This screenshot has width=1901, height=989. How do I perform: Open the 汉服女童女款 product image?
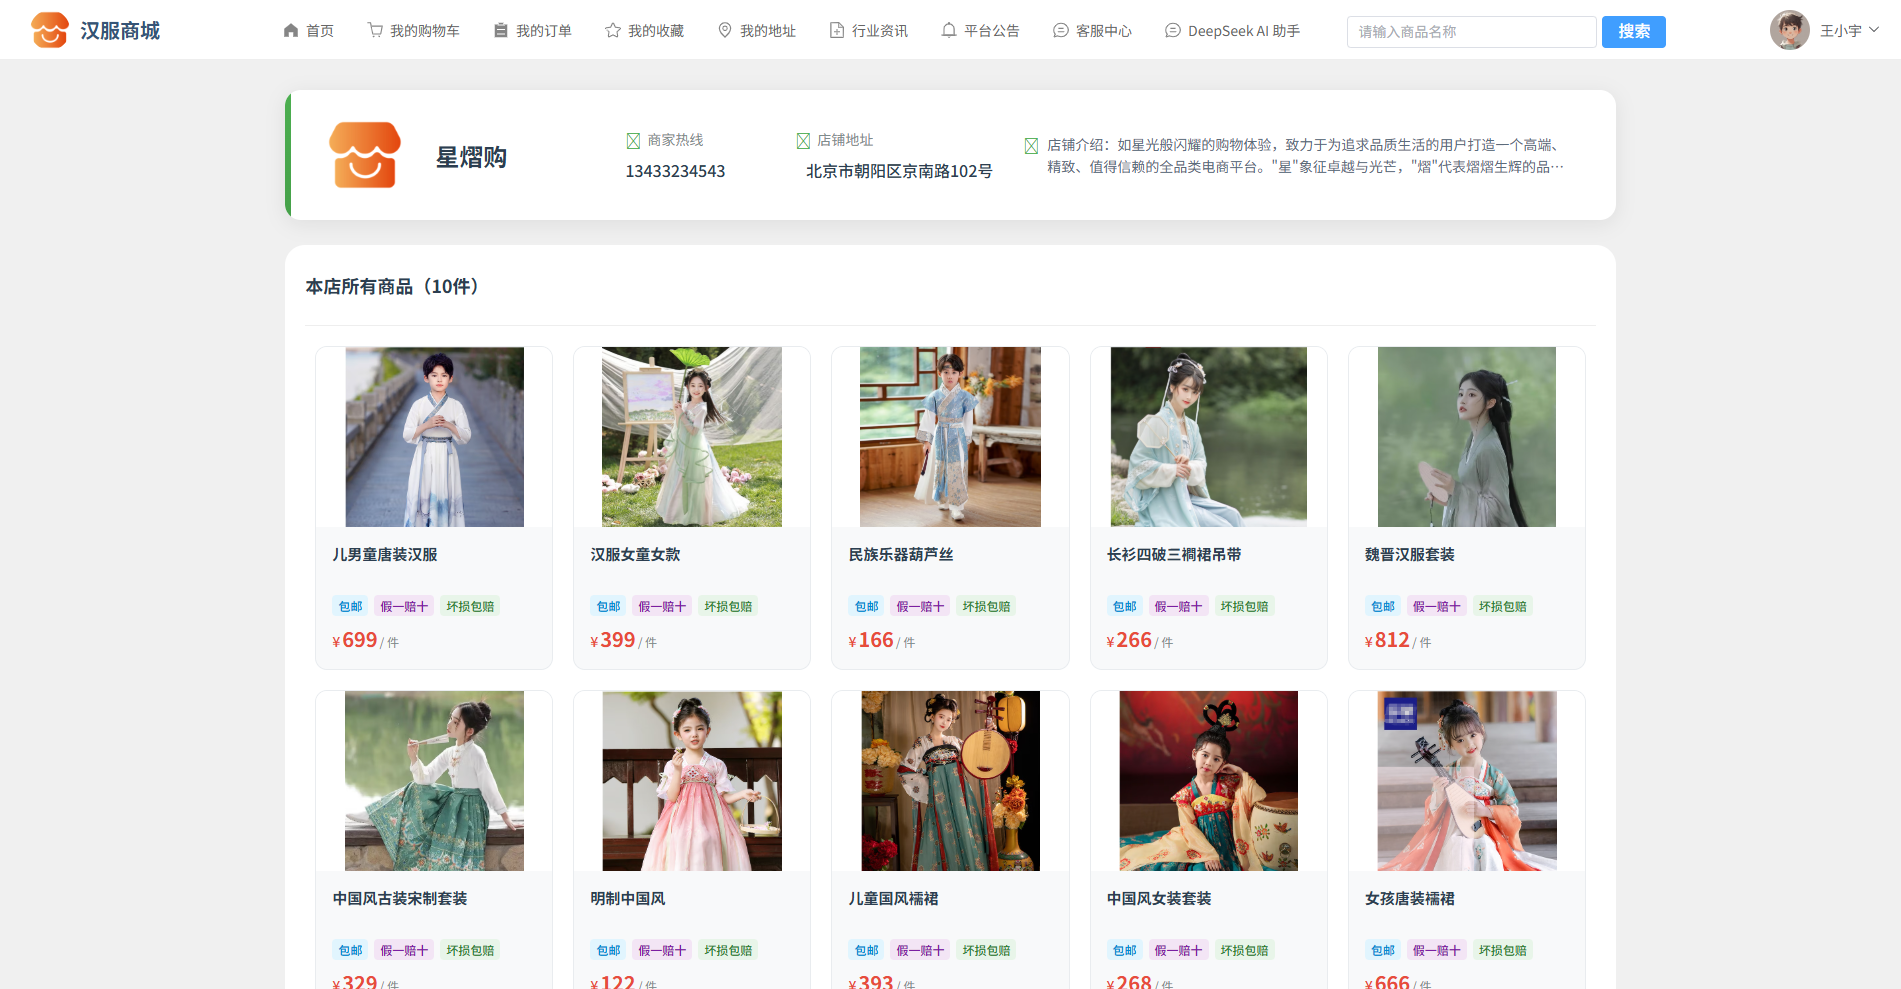click(x=692, y=437)
